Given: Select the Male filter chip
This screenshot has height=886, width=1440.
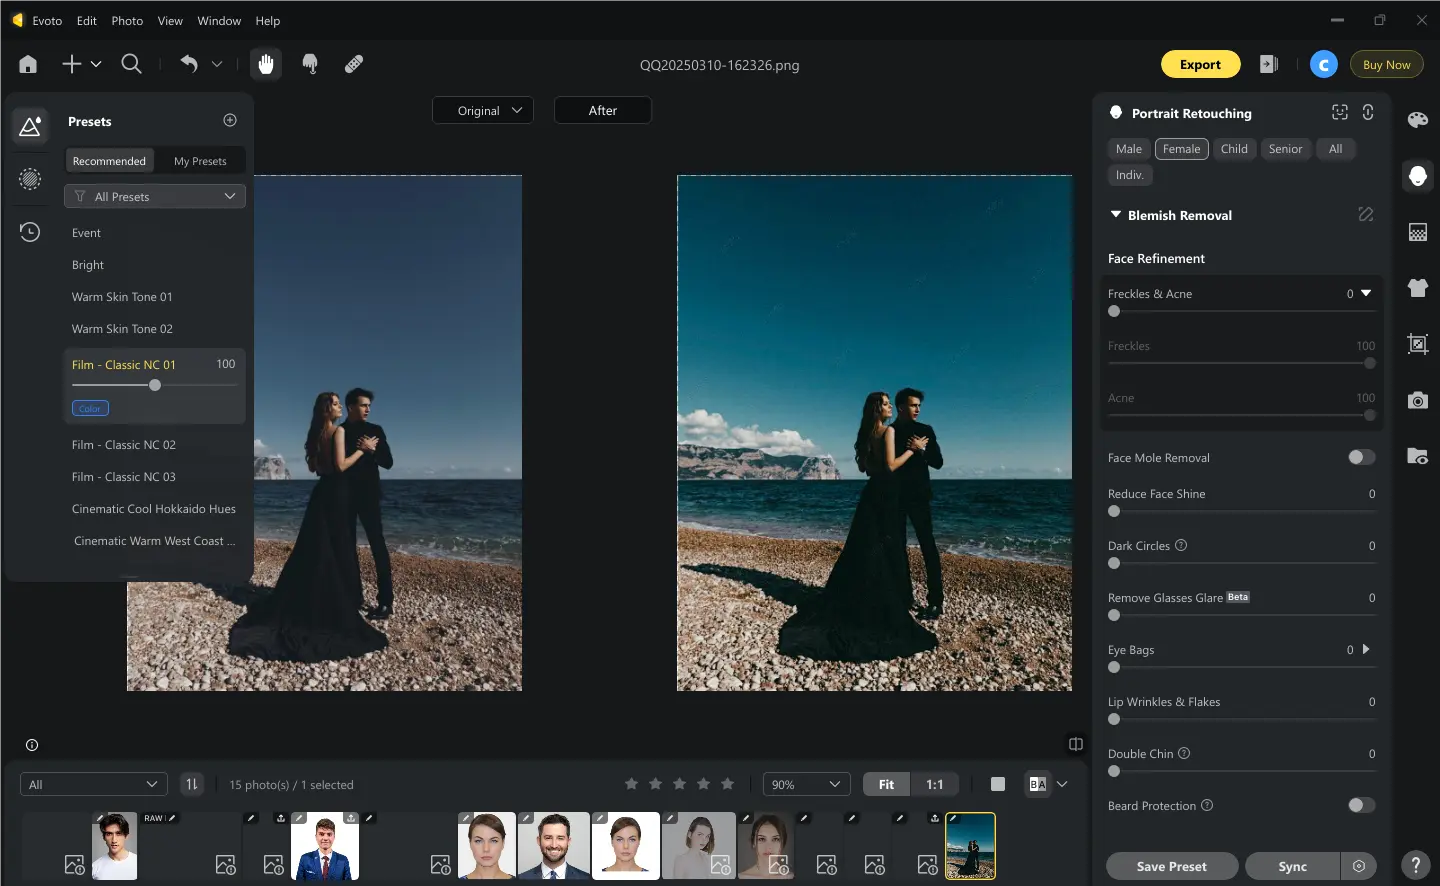Looking at the screenshot, I should coord(1129,149).
